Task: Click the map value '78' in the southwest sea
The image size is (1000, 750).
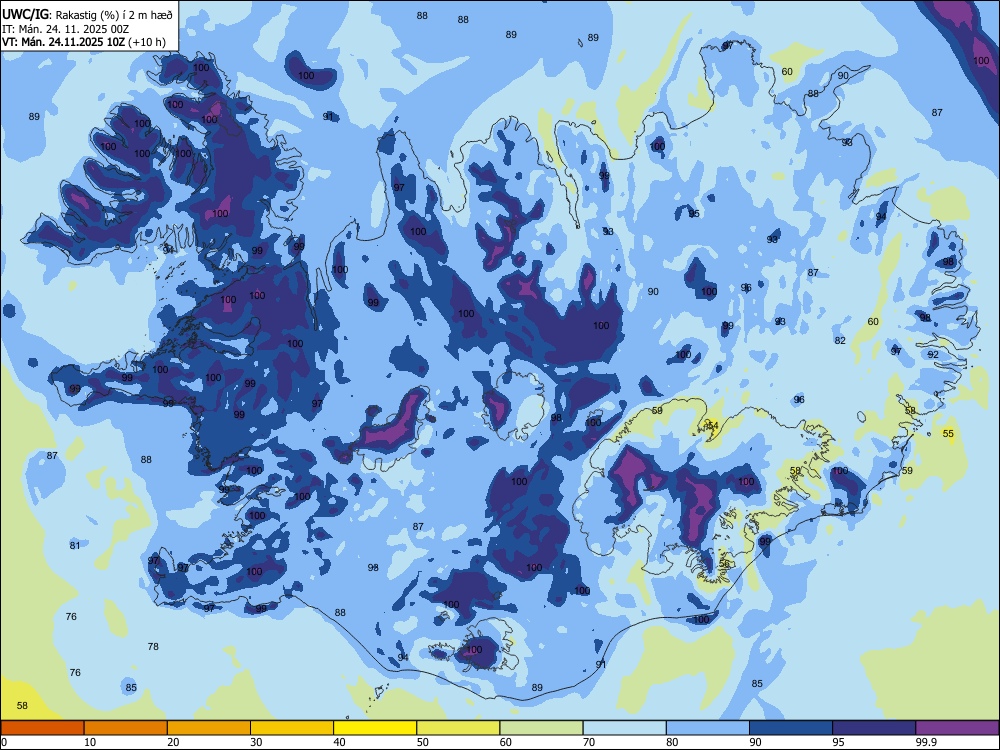Action: pos(153,646)
